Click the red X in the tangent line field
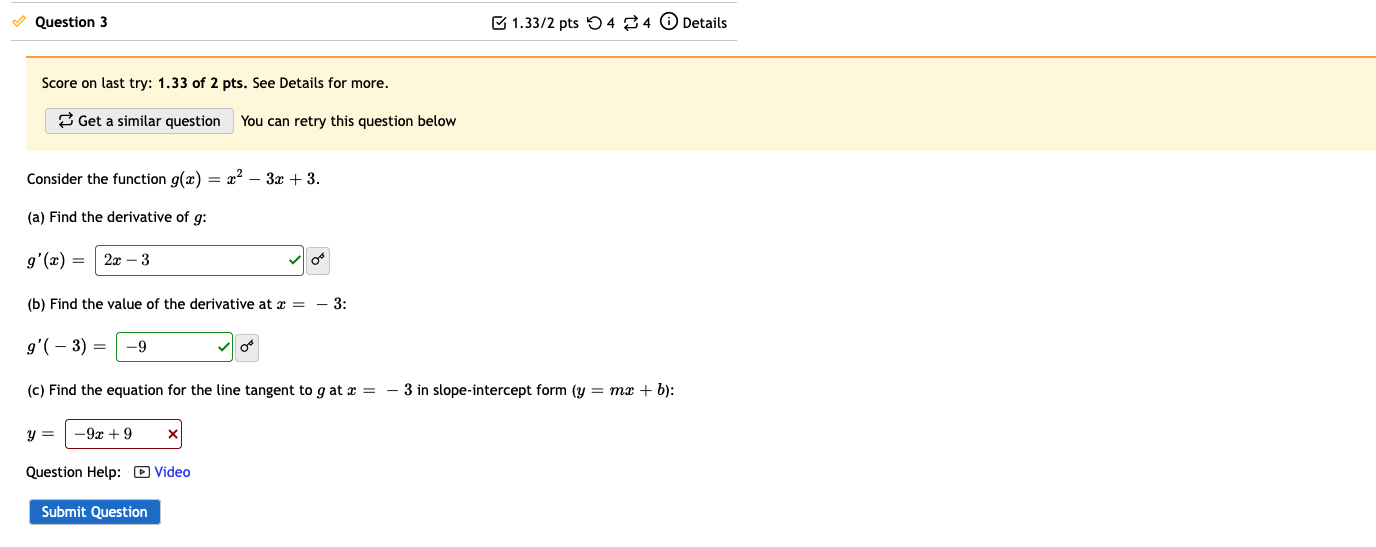 (x=172, y=434)
